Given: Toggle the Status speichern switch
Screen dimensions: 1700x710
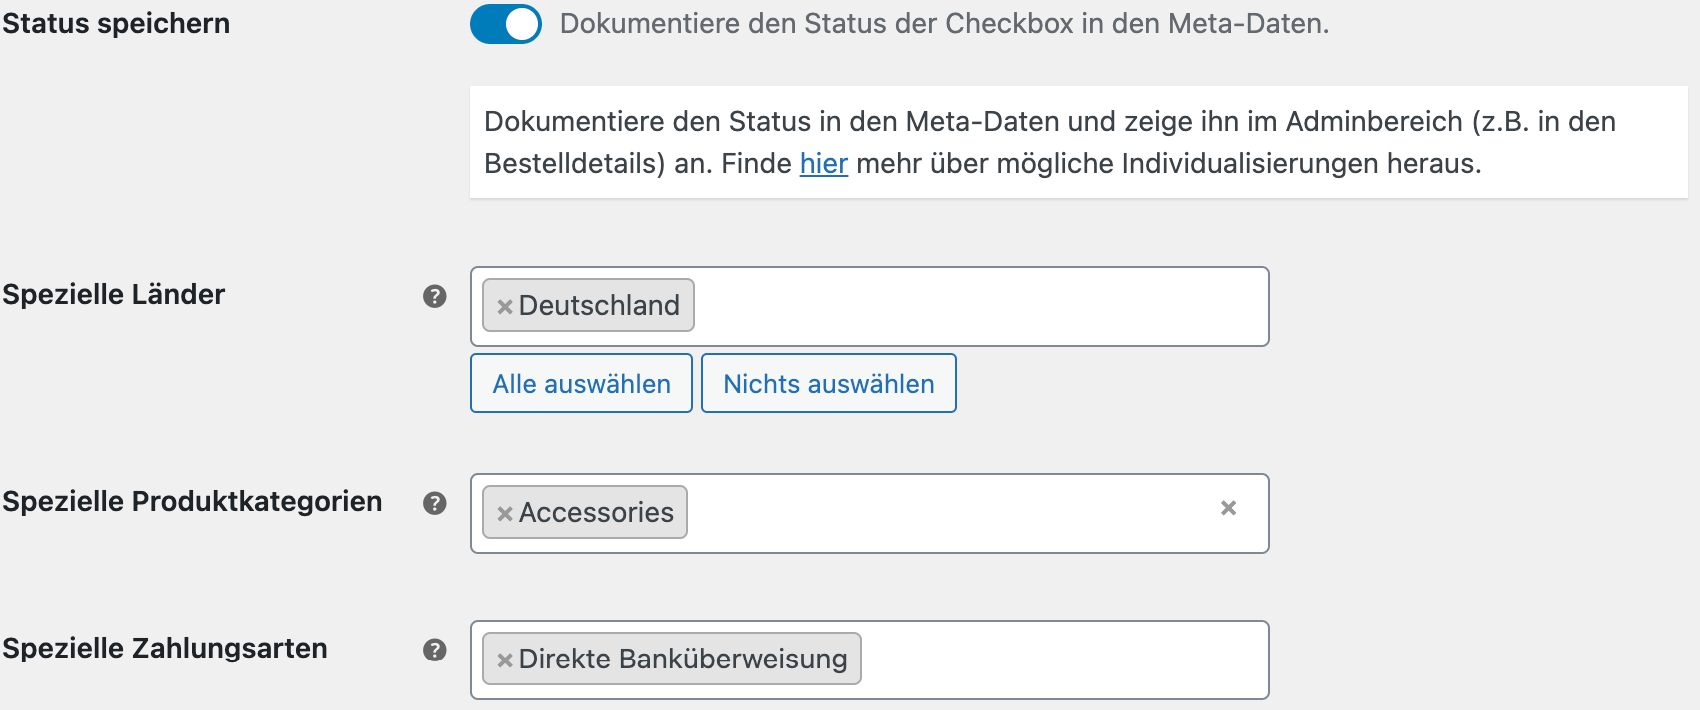Looking at the screenshot, I should pyautogui.click(x=506, y=24).
